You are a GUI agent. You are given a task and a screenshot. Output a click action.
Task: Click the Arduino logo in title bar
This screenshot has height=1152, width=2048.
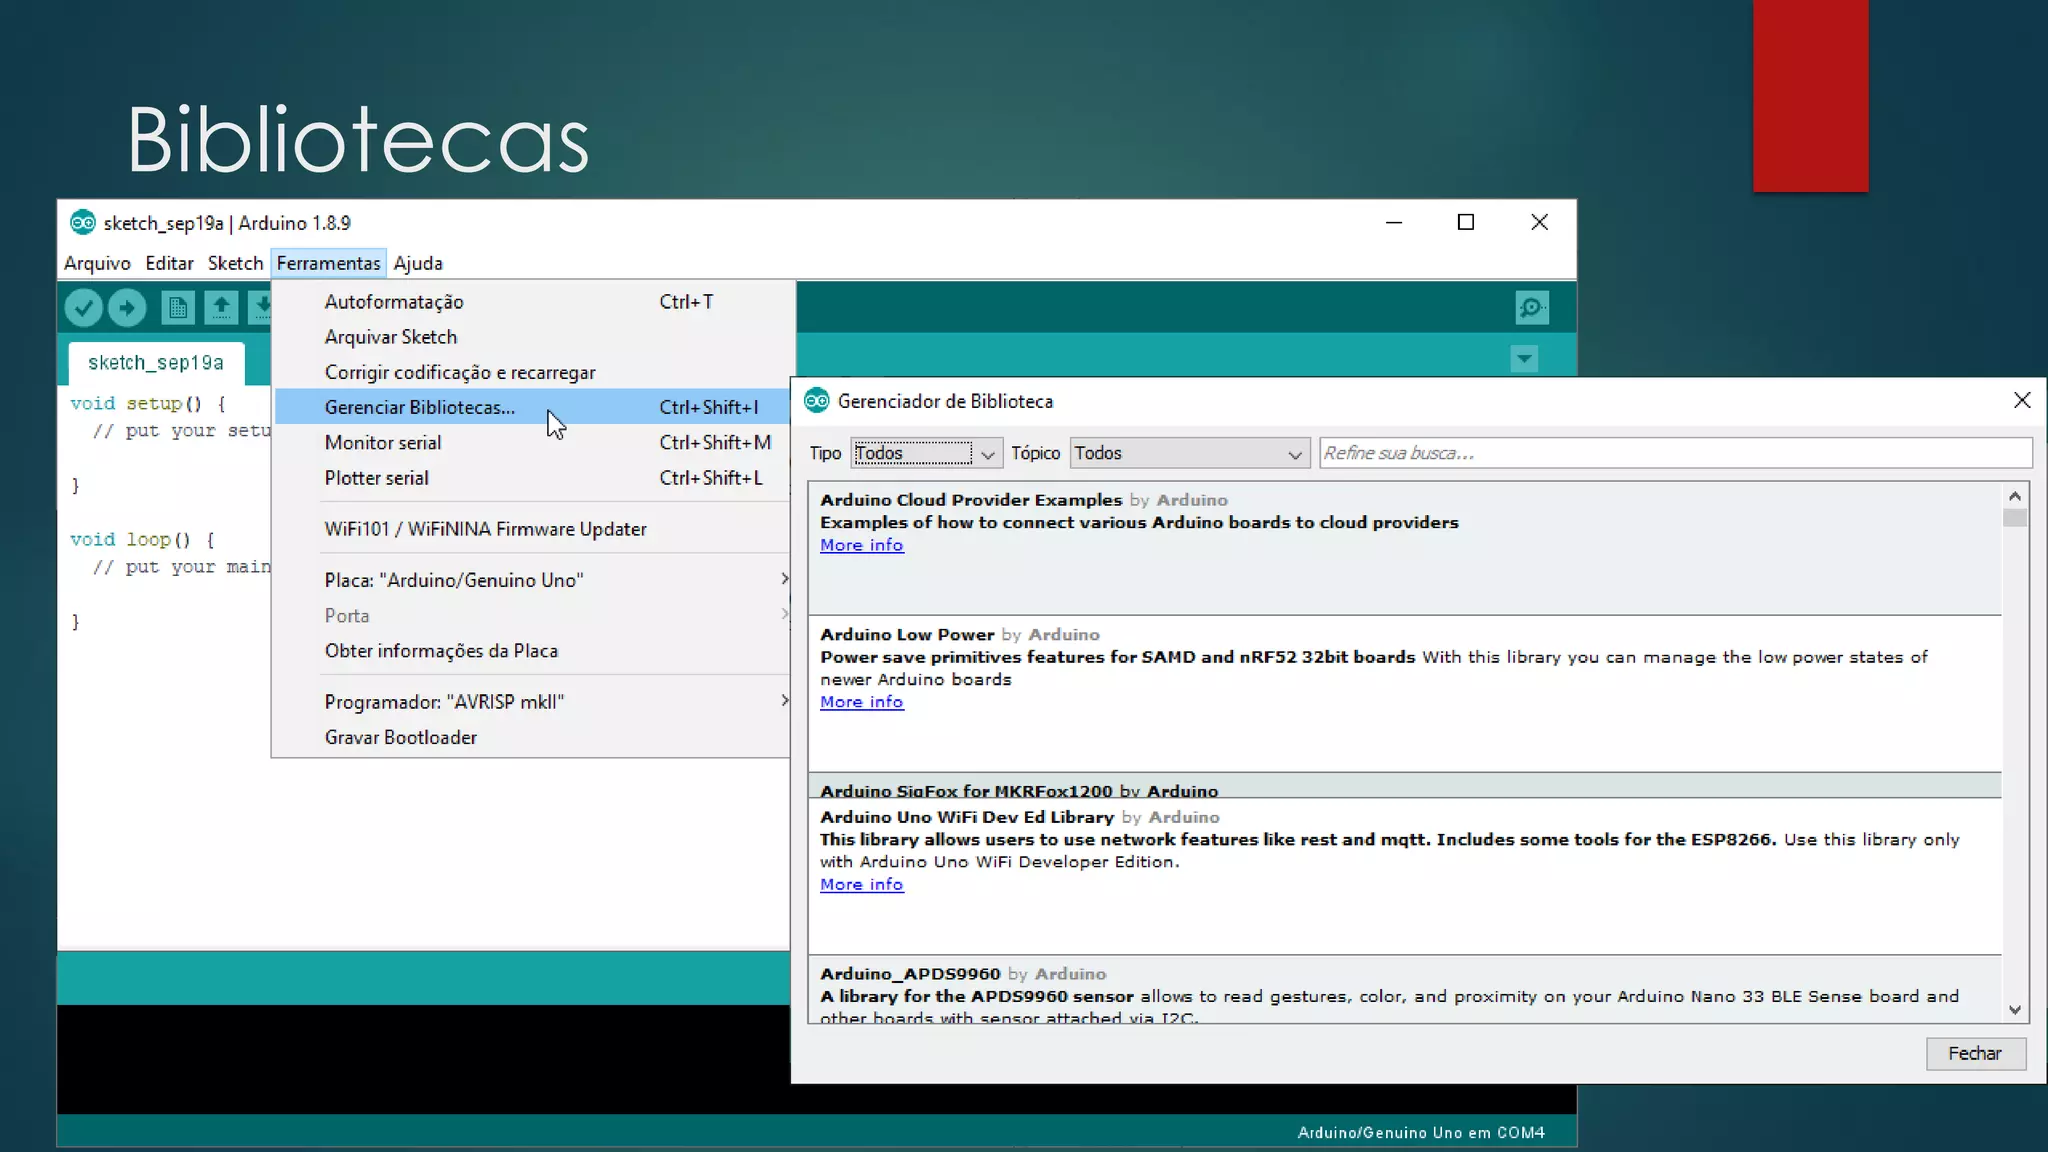[82, 223]
